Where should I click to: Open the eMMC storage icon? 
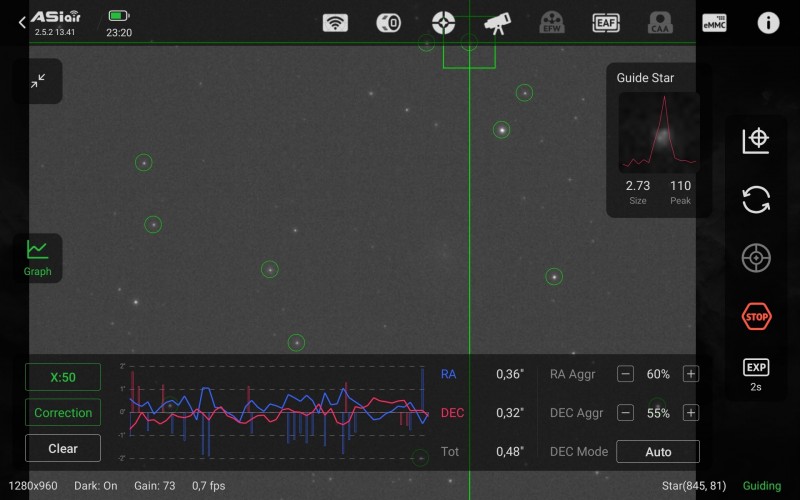click(714, 23)
